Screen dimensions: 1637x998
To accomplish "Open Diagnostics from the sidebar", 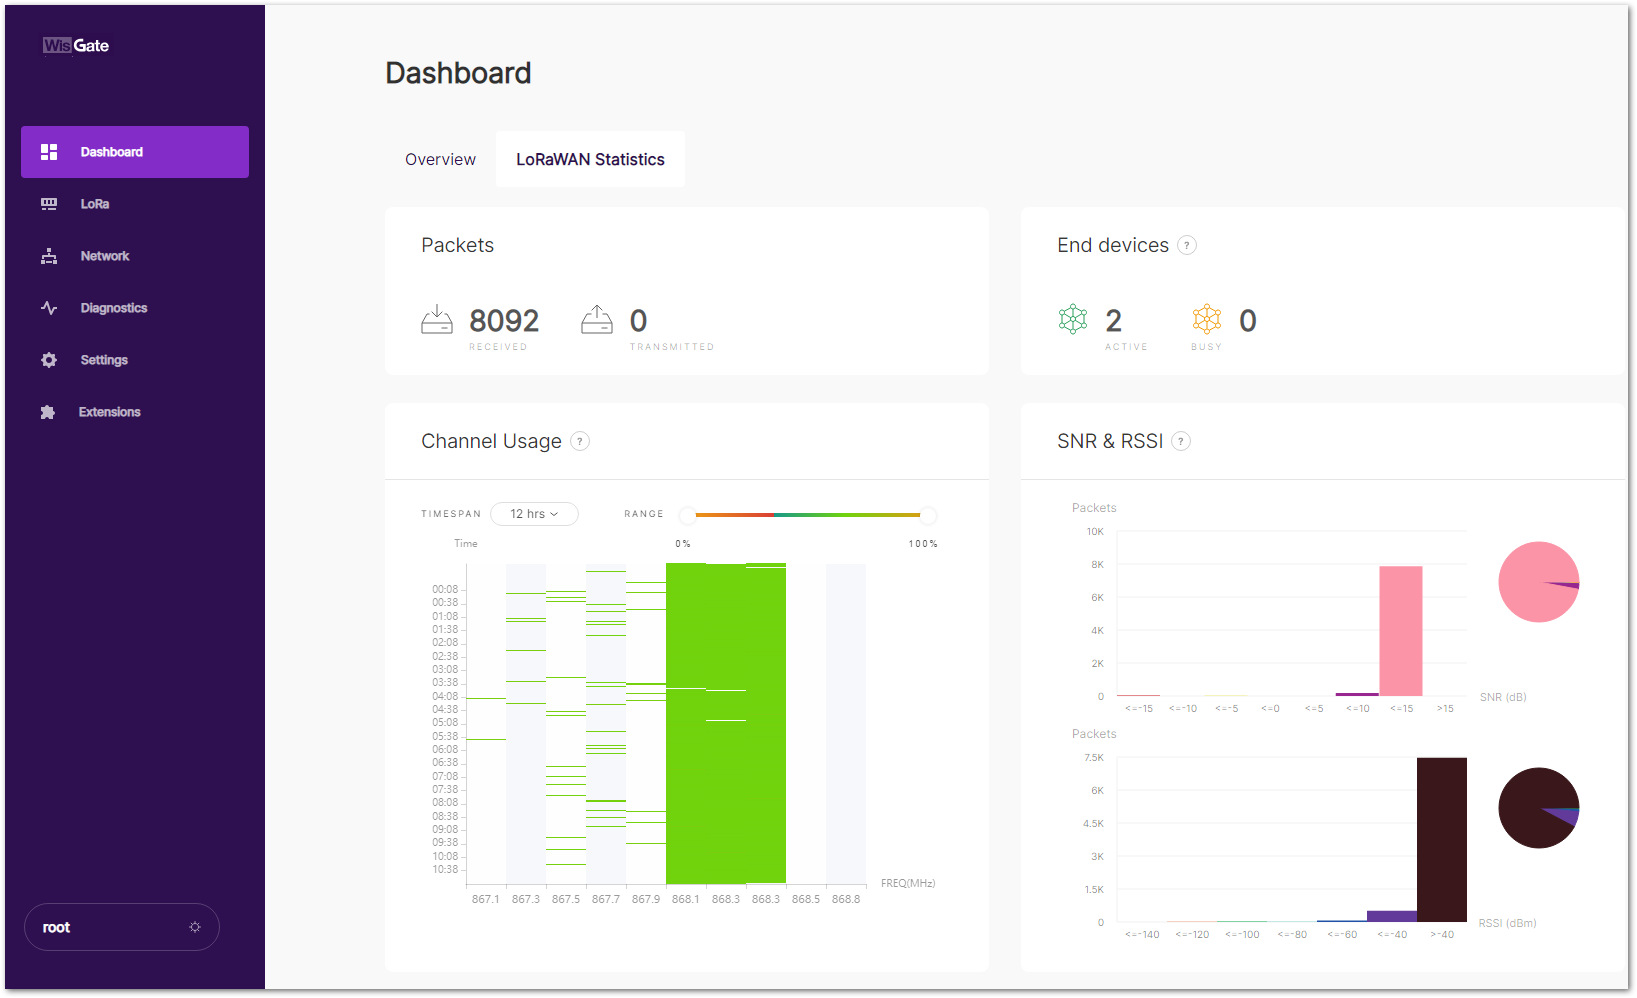I will [x=49, y=307].
